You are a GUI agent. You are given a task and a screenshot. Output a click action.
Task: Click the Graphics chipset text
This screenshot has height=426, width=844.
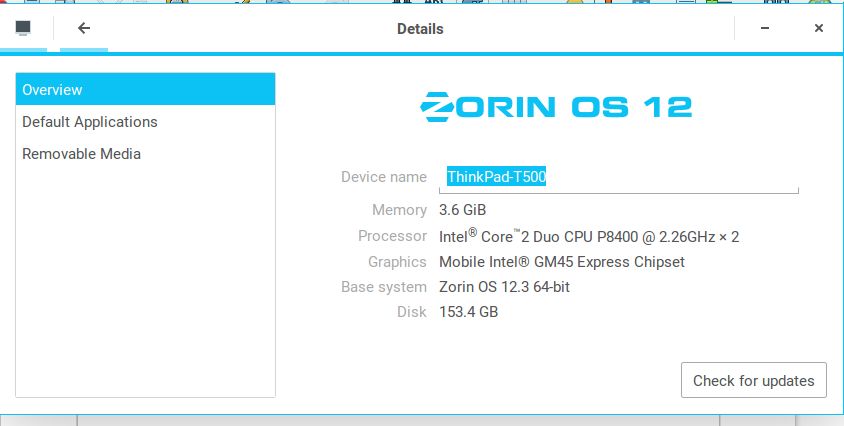pyautogui.click(x=562, y=262)
